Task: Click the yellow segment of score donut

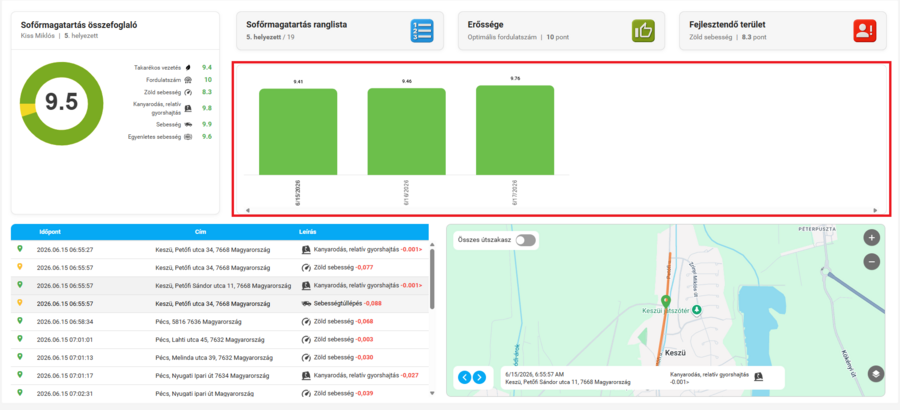Action: pyautogui.click(x=26, y=110)
